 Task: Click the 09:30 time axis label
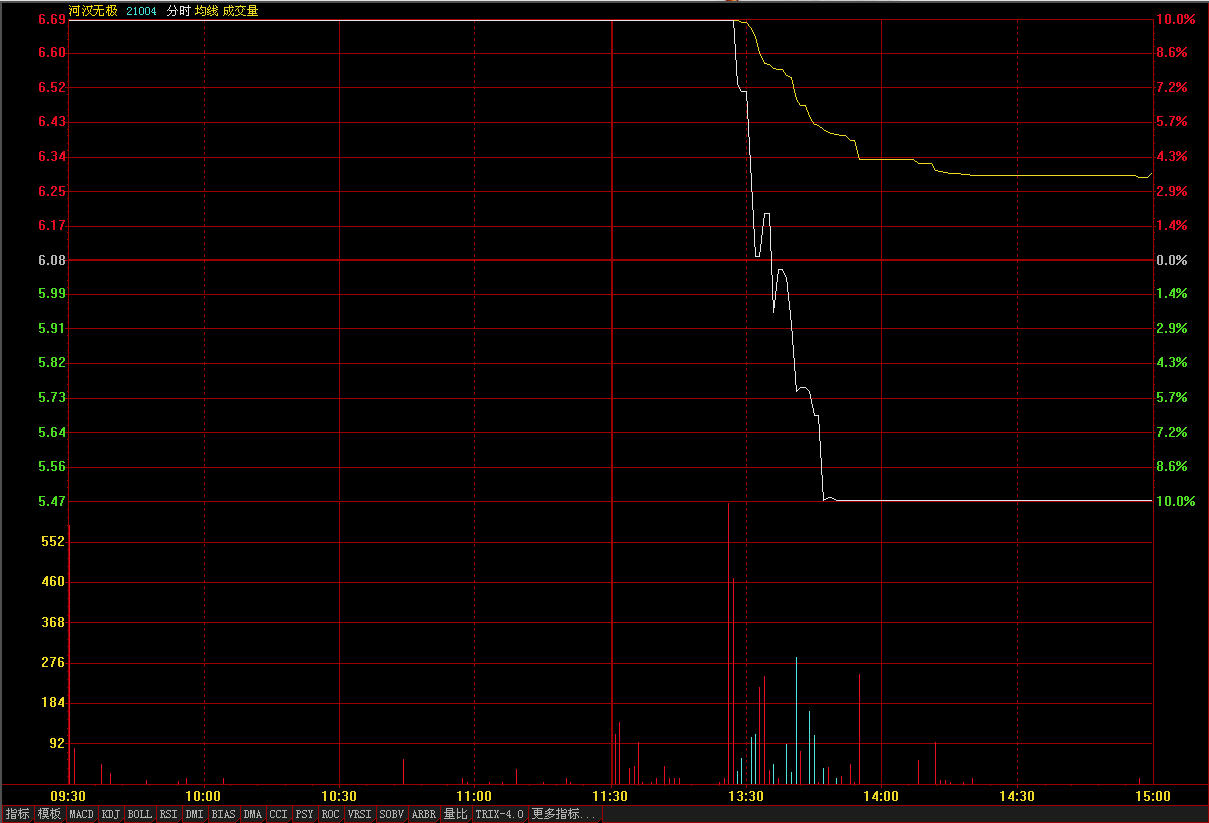[x=69, y=796]
